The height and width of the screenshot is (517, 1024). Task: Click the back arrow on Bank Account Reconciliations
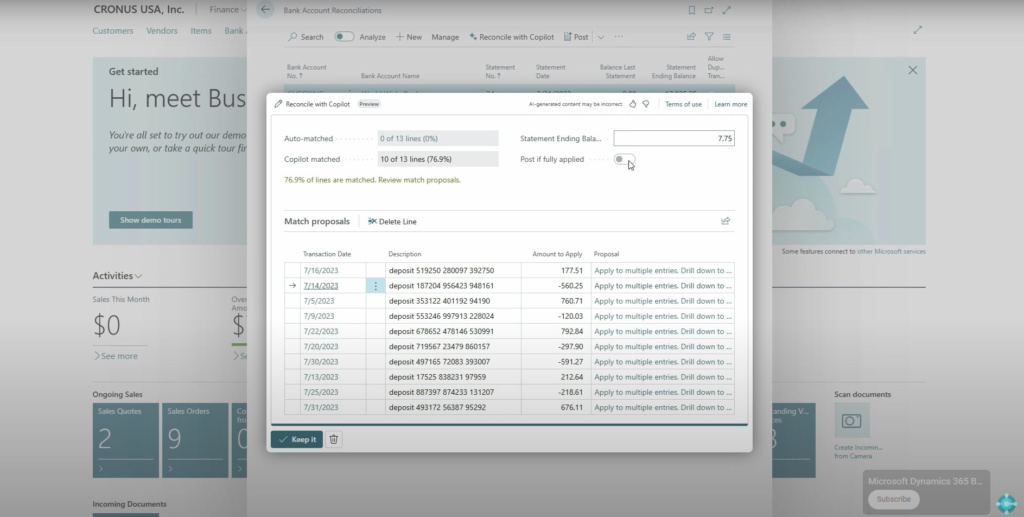(265, 10)
